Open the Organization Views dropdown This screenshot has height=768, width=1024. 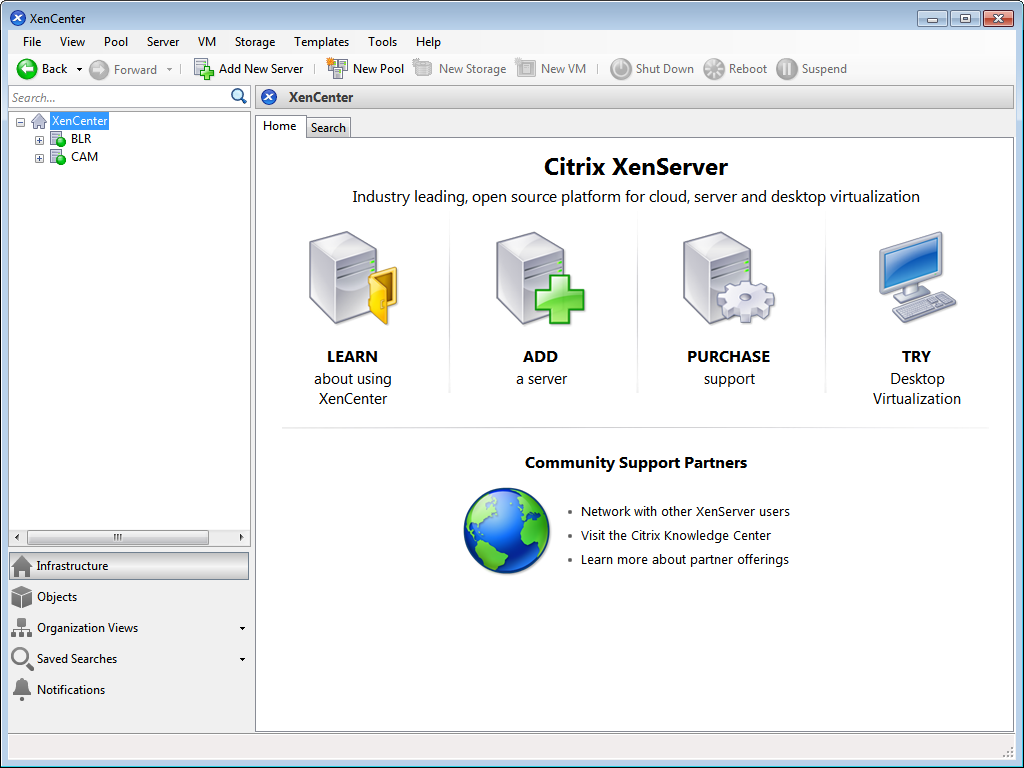coord(242,627)
